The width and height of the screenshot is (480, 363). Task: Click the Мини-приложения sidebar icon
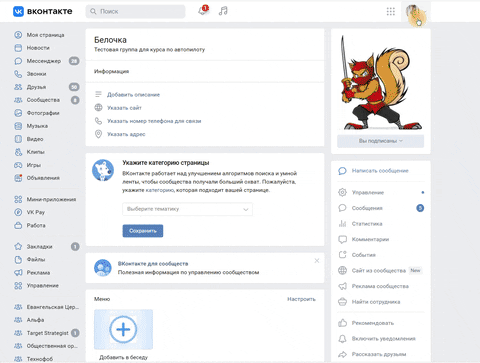click(x=18, y=199)
